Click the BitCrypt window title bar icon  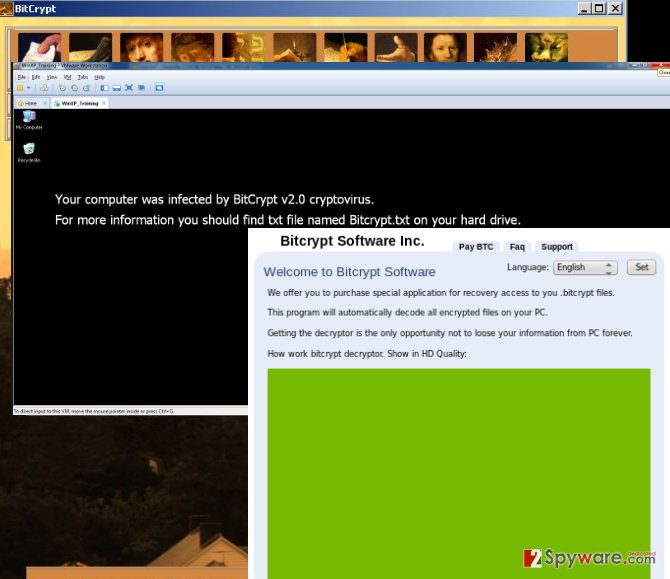[x=6, y=8]
